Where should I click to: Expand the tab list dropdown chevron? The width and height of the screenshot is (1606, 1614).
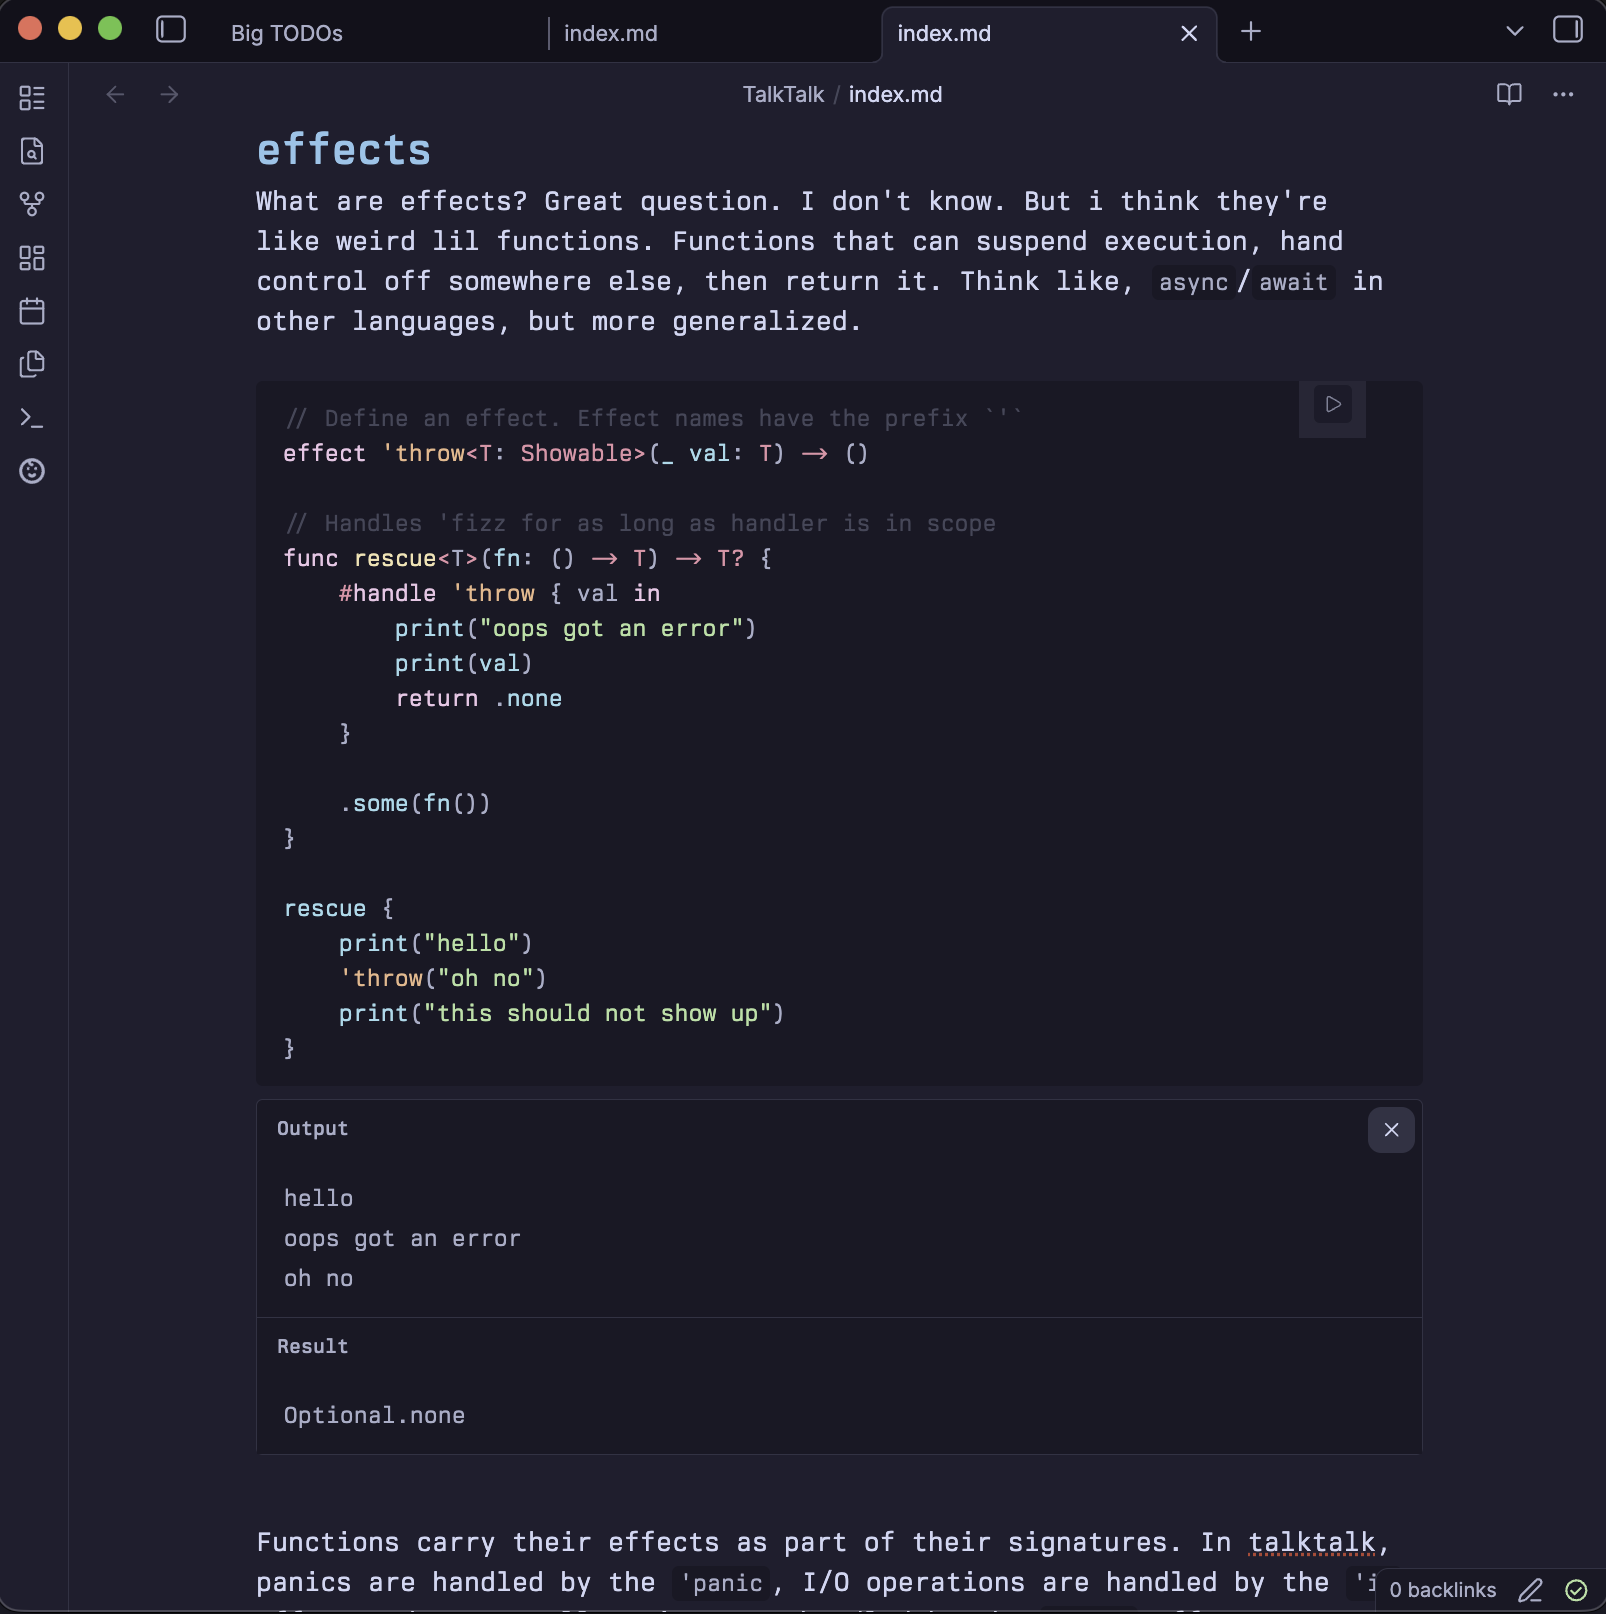1514,31
